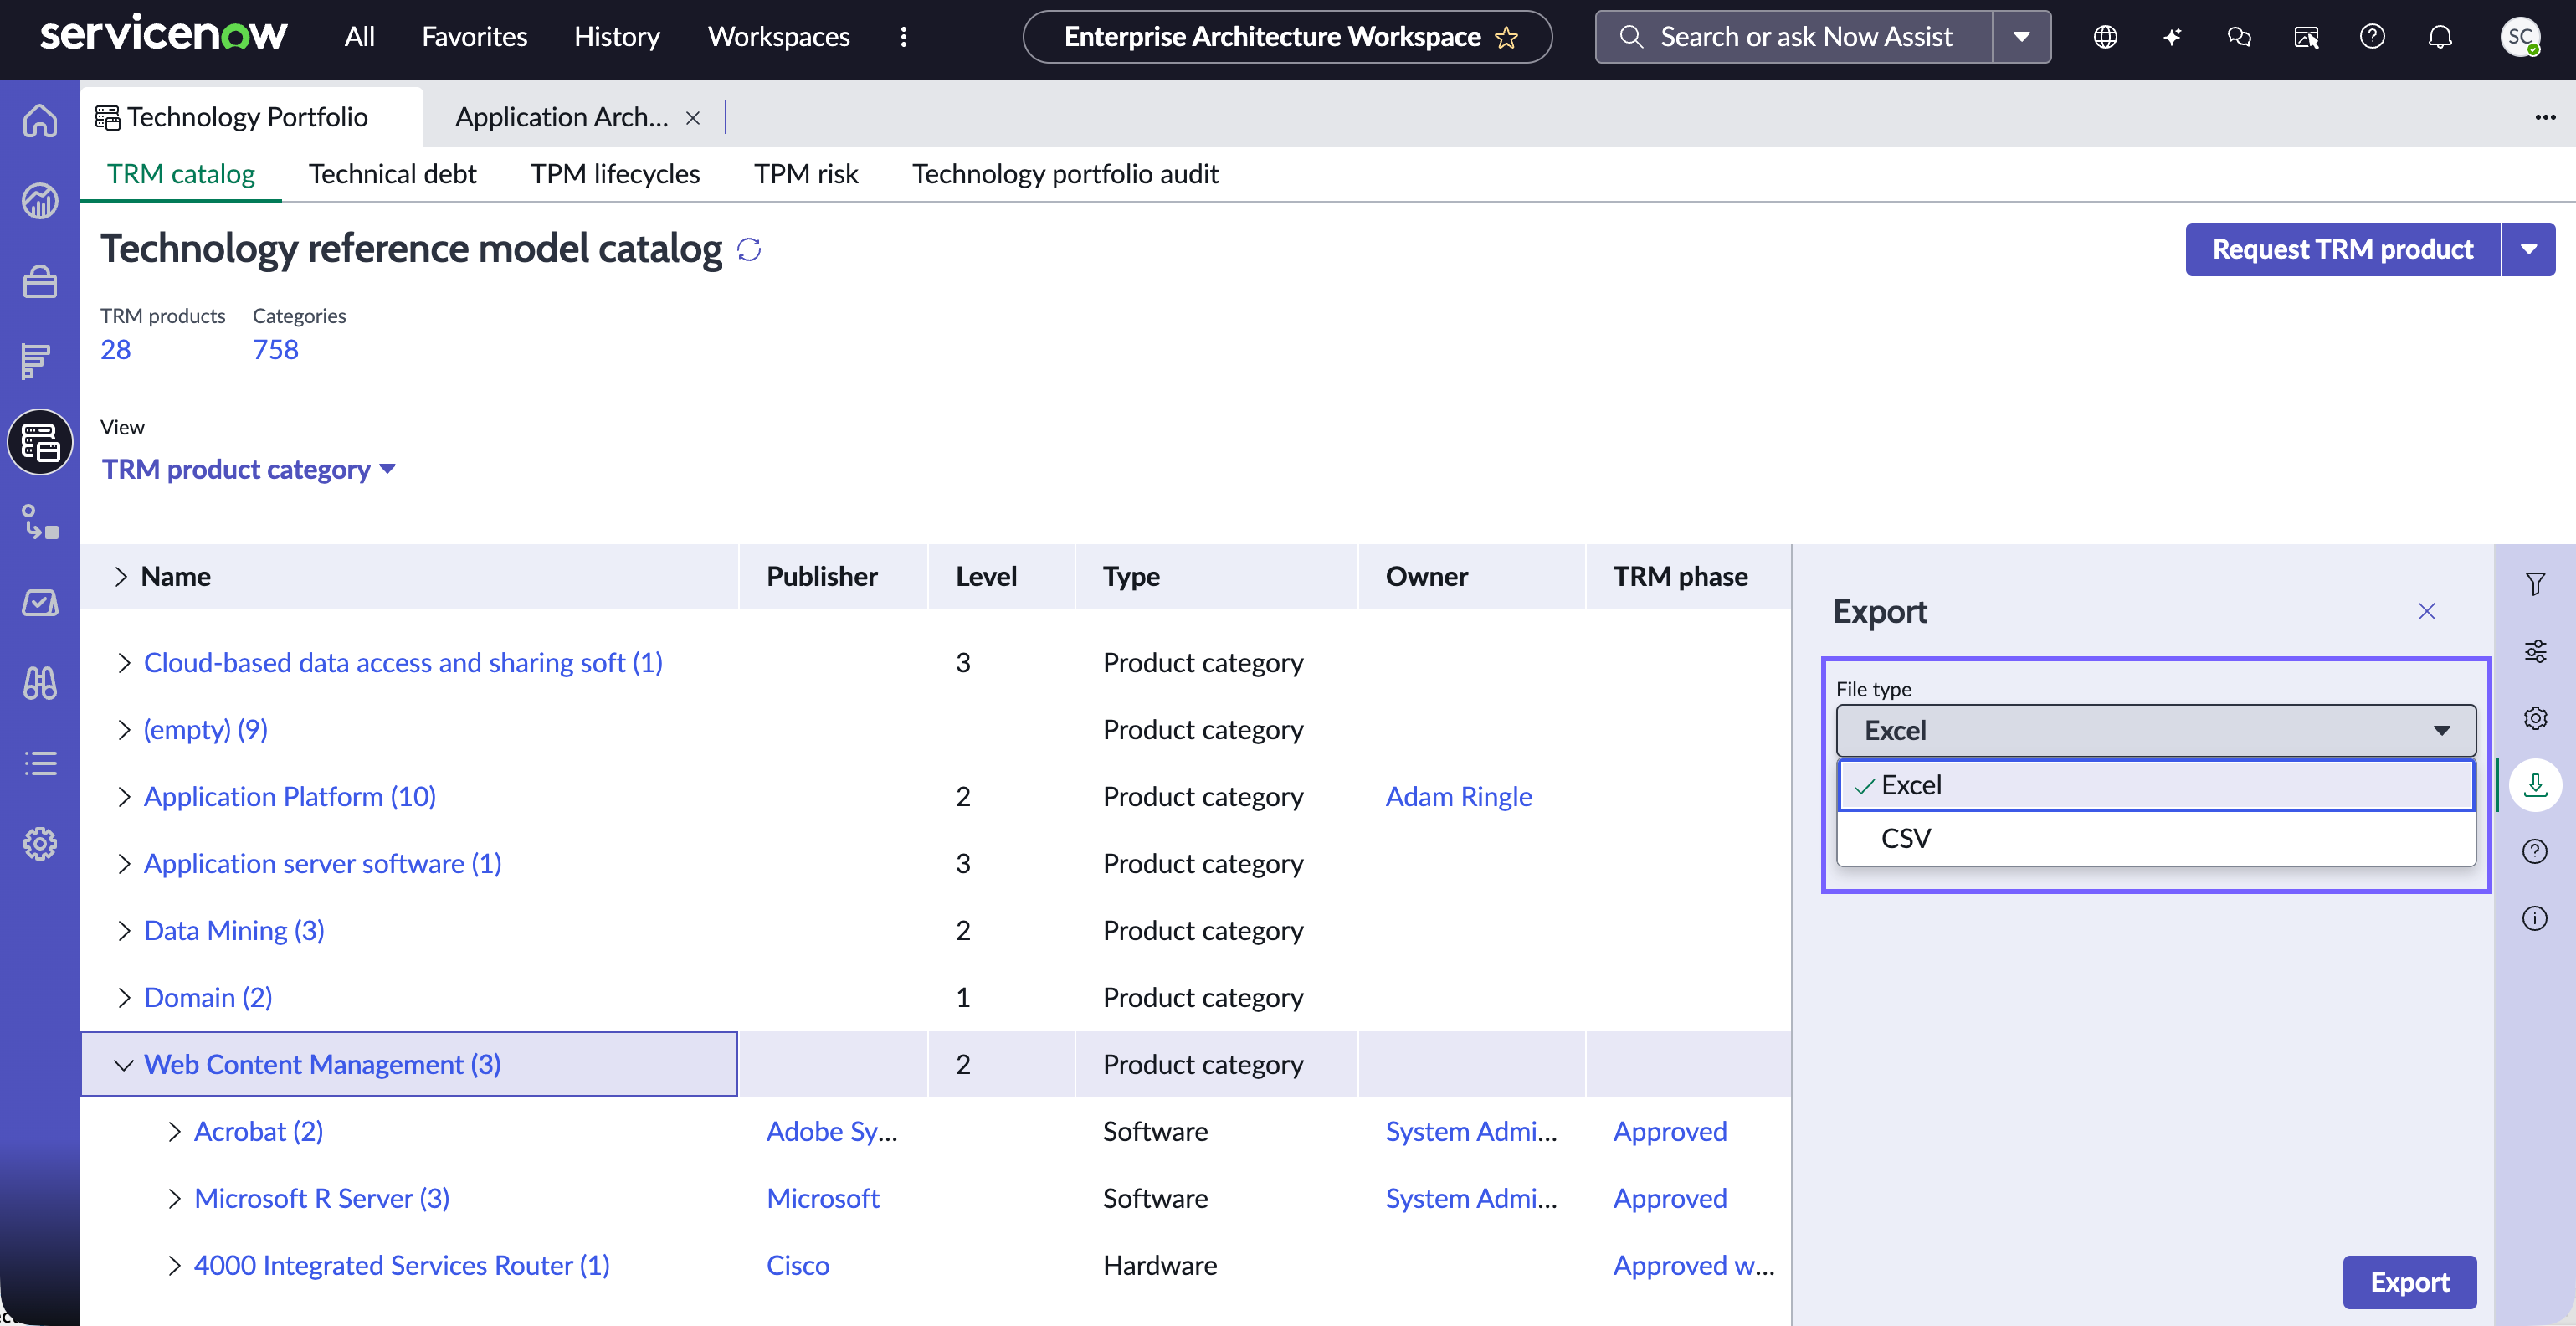
Task: Open the History menu
Action: [x=617, y=37]
